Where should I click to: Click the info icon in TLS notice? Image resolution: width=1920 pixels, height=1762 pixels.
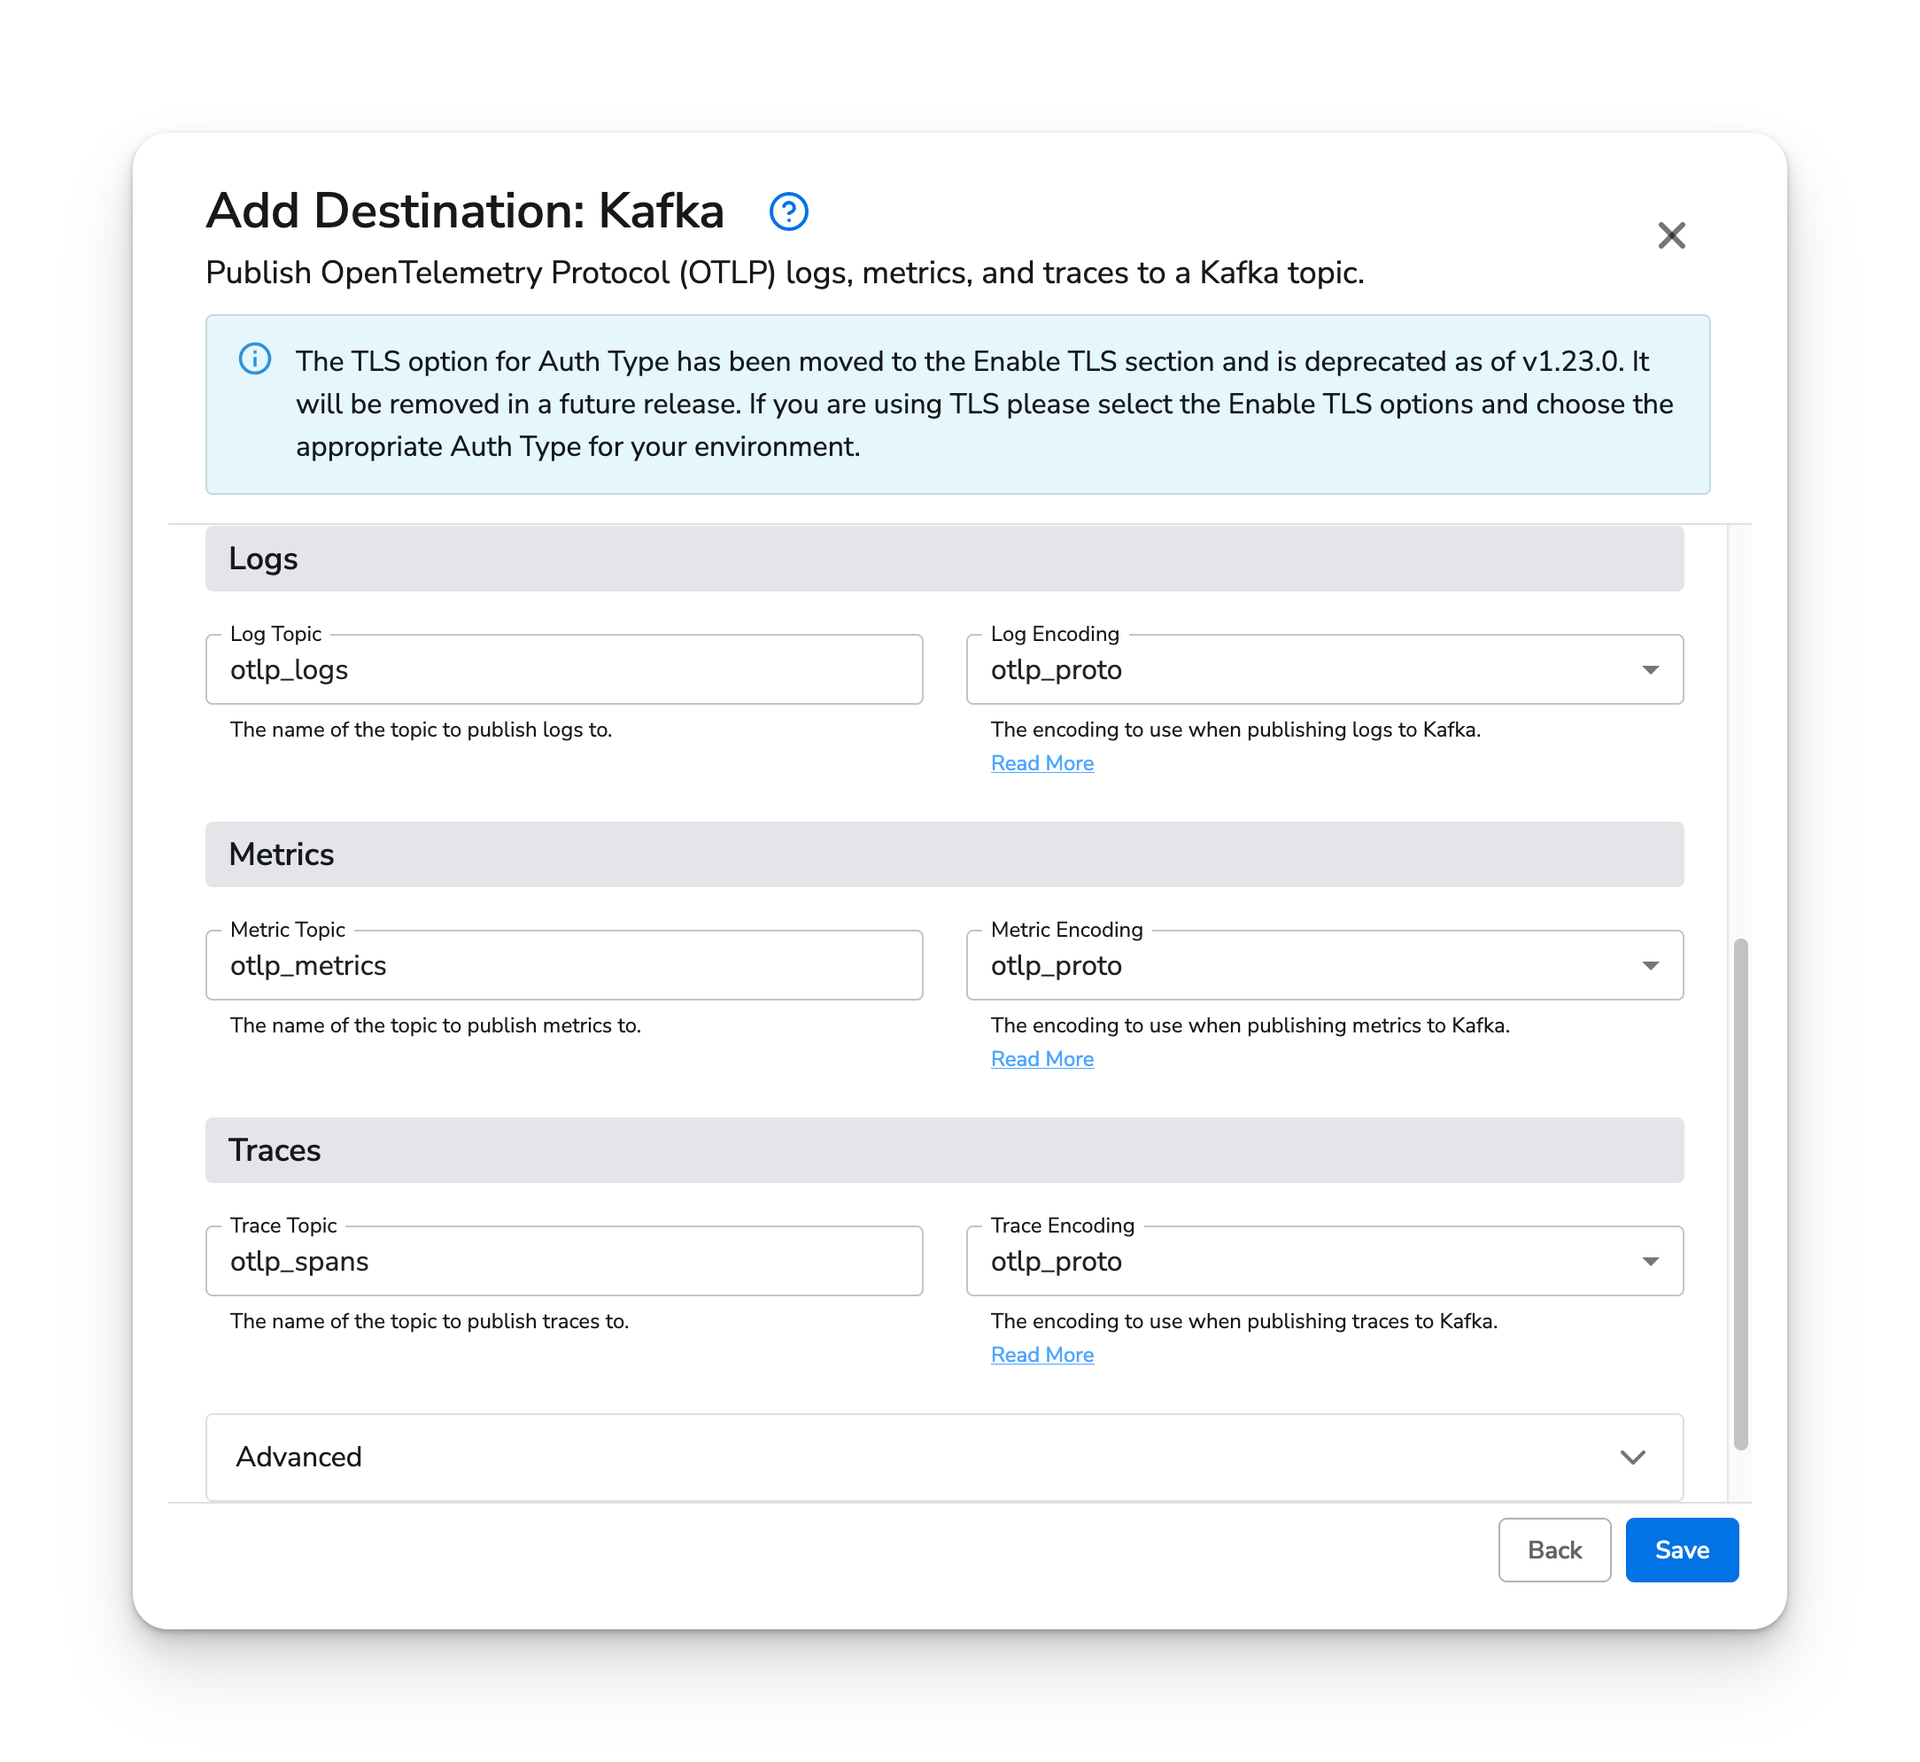click(x=255, y=359)
